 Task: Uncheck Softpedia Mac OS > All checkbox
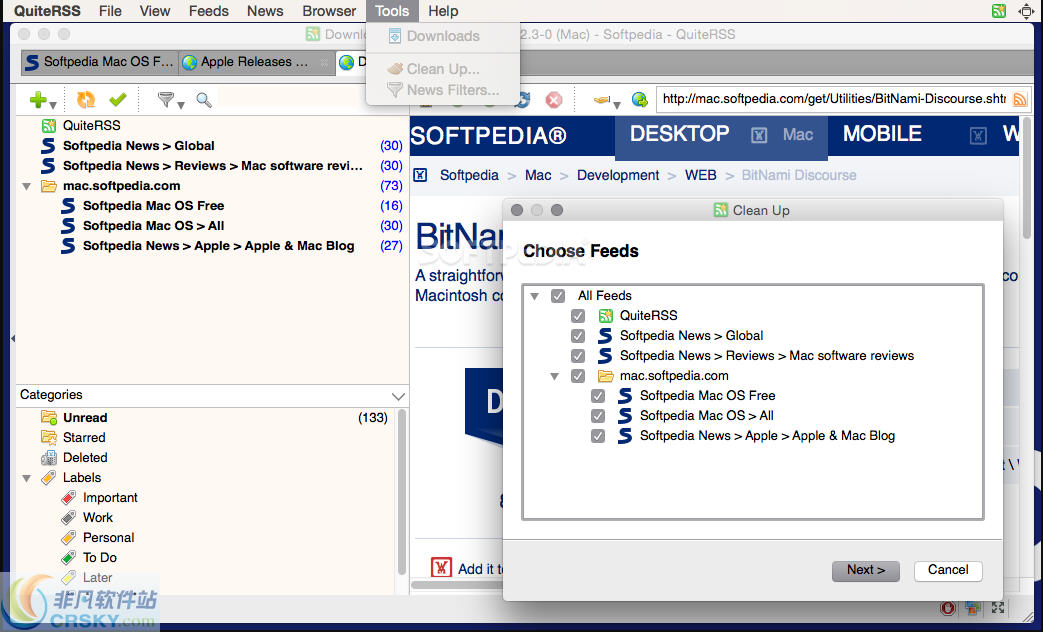coord(598,416)
